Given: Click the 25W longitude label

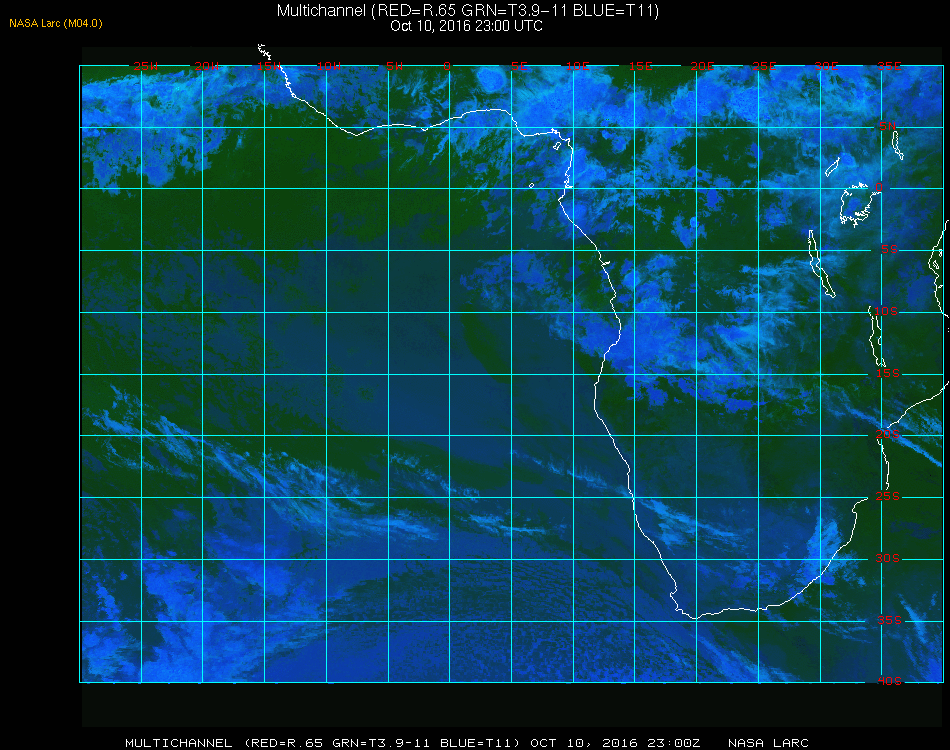Looking at the screenshot, I should point(145,66).
